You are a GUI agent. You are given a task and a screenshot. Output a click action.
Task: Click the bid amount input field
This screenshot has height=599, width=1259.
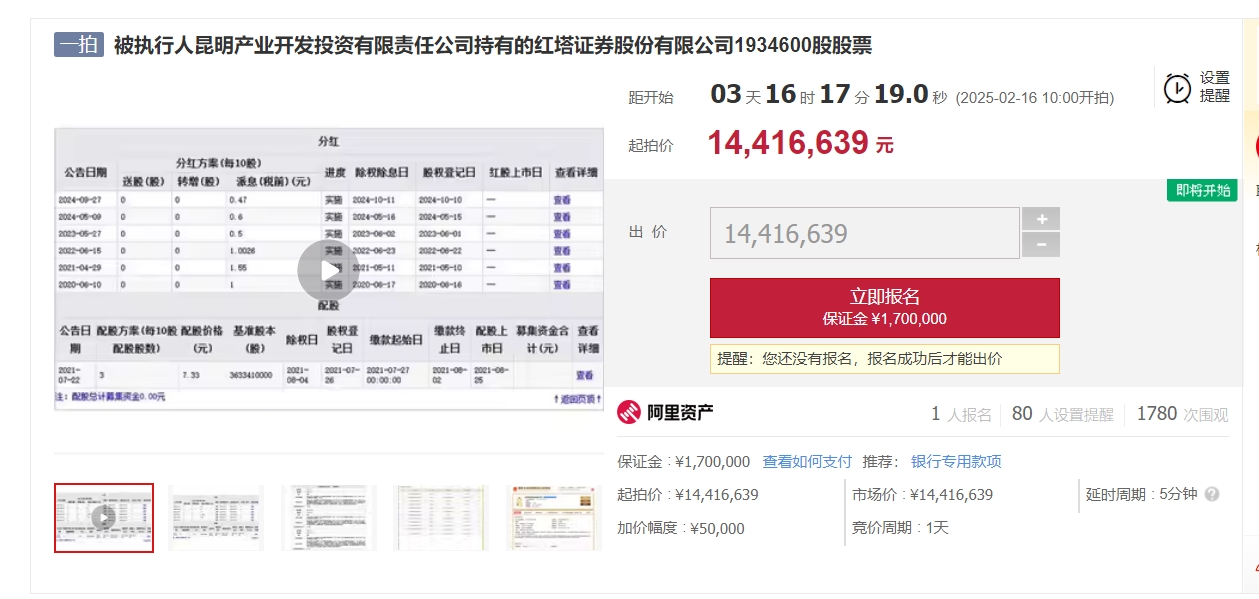[865, 233]
